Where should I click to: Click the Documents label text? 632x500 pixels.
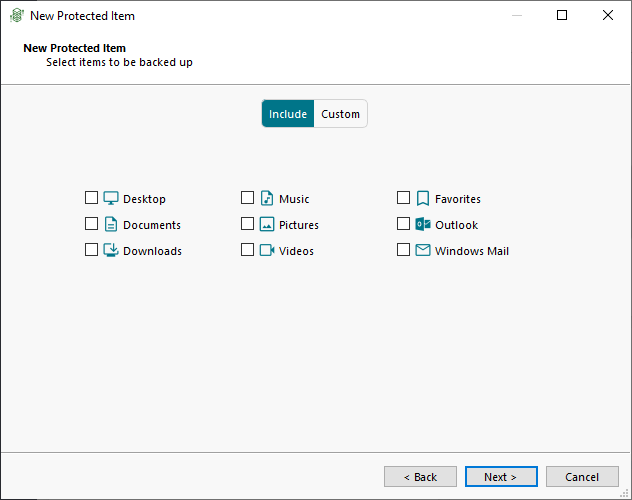tap(152, 225)
